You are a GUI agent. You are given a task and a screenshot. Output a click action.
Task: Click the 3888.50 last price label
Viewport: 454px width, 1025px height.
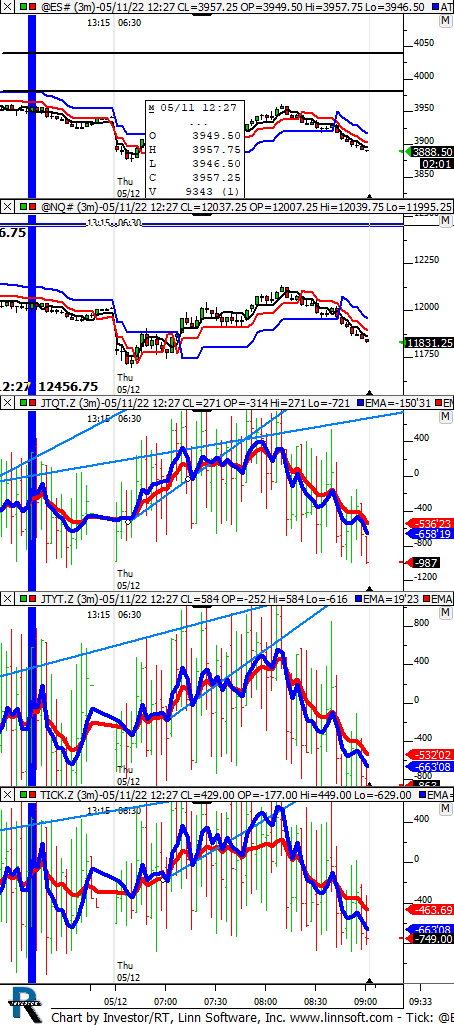[x=429, y=152]
